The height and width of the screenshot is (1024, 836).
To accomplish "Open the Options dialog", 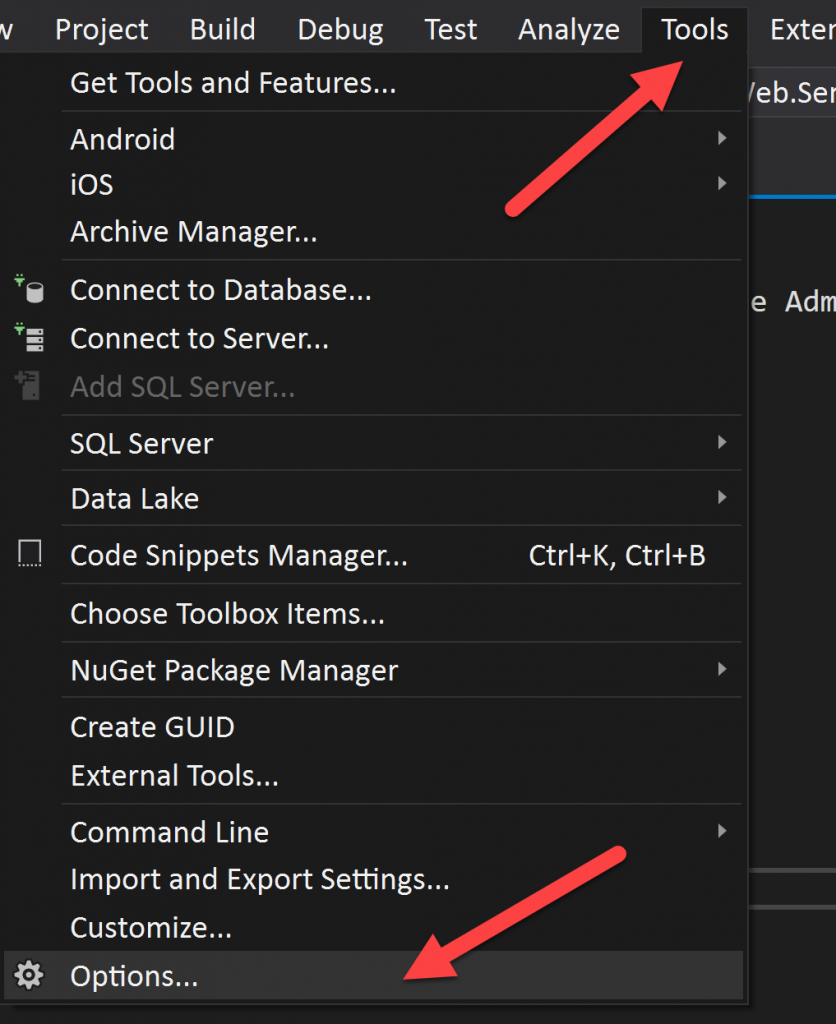I will [x=374, y=976].
